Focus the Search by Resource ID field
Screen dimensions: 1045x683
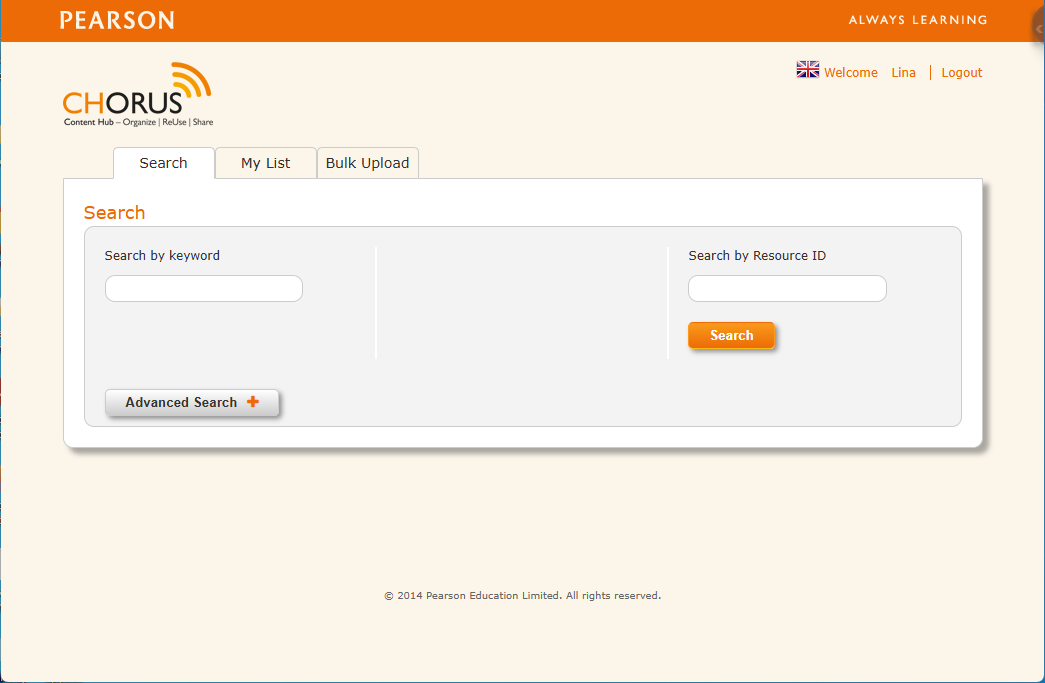[x=787, y=289]
